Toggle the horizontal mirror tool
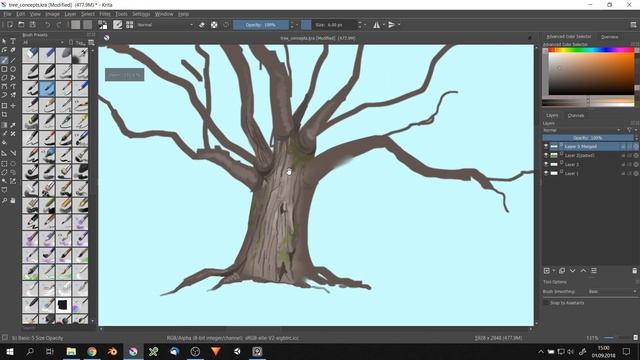 click(x=376, y=25)
